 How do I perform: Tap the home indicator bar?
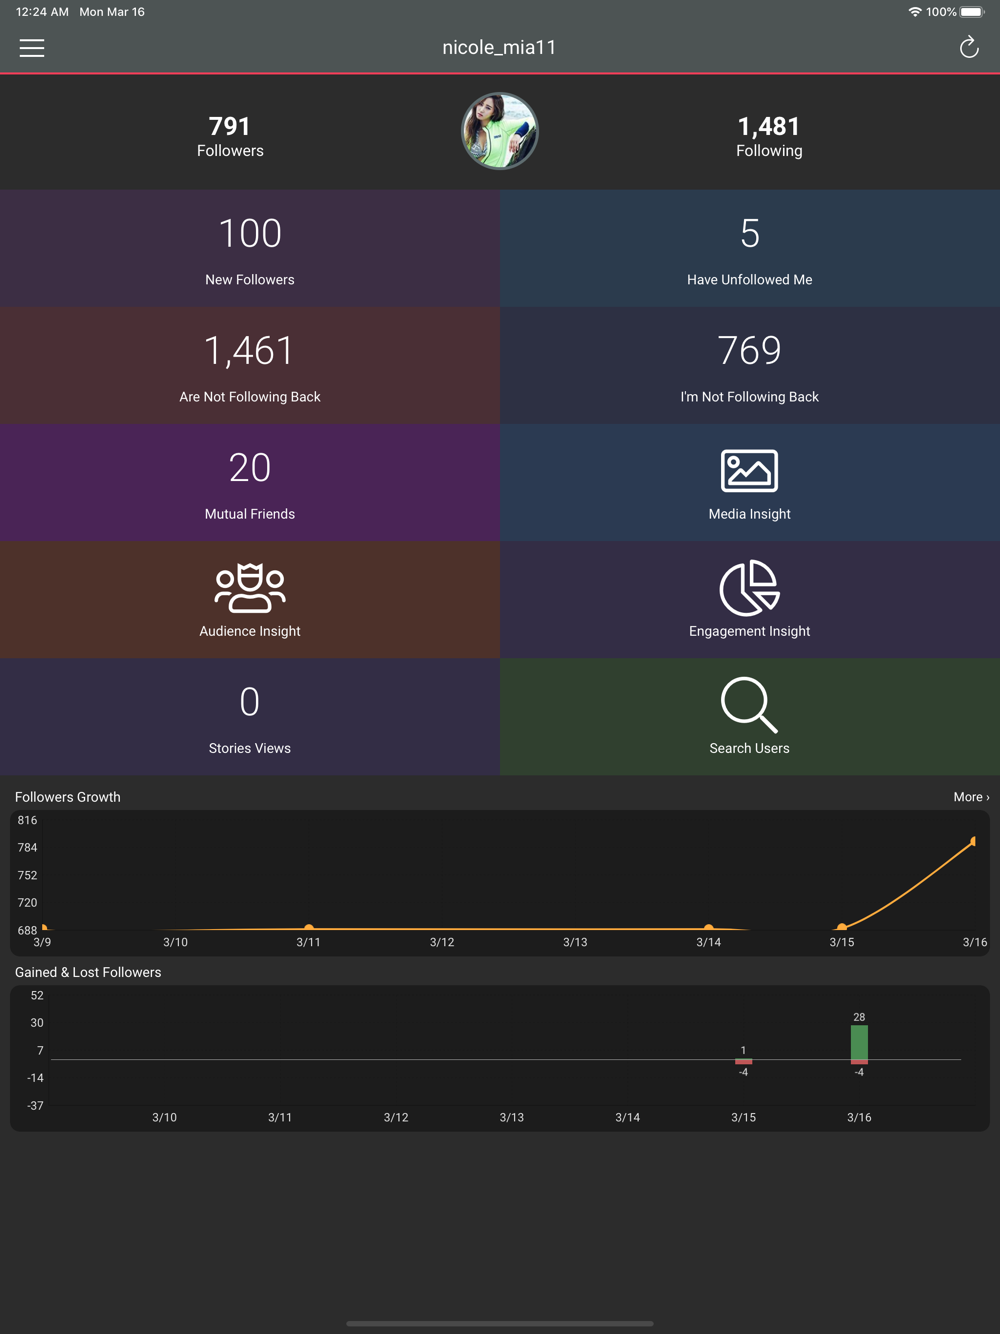[x=500, y=1323]
